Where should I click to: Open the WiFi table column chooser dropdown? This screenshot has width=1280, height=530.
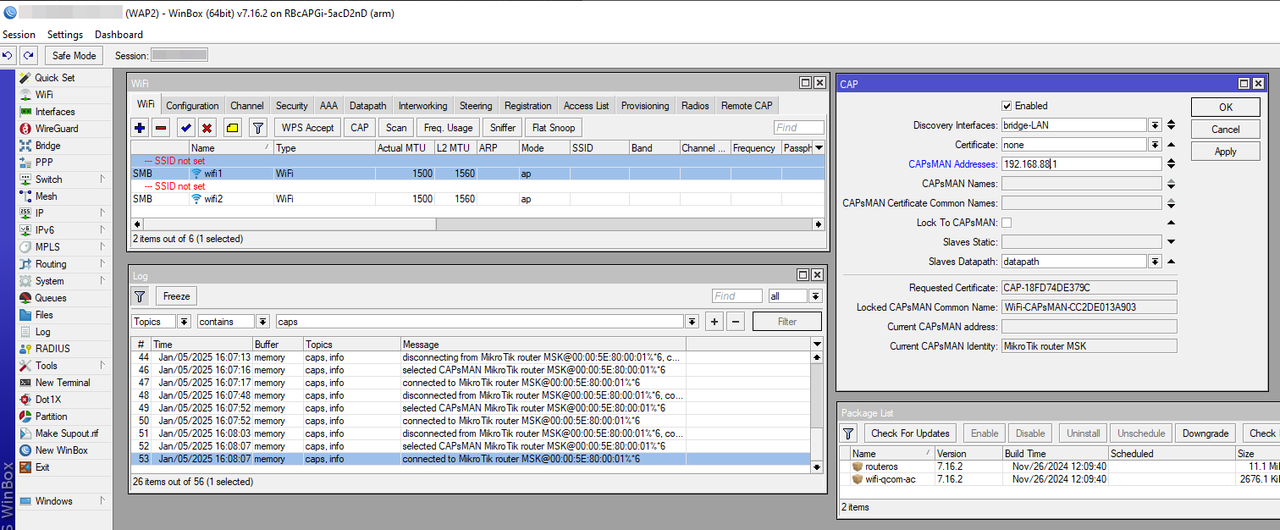click(x=818, y=148)
